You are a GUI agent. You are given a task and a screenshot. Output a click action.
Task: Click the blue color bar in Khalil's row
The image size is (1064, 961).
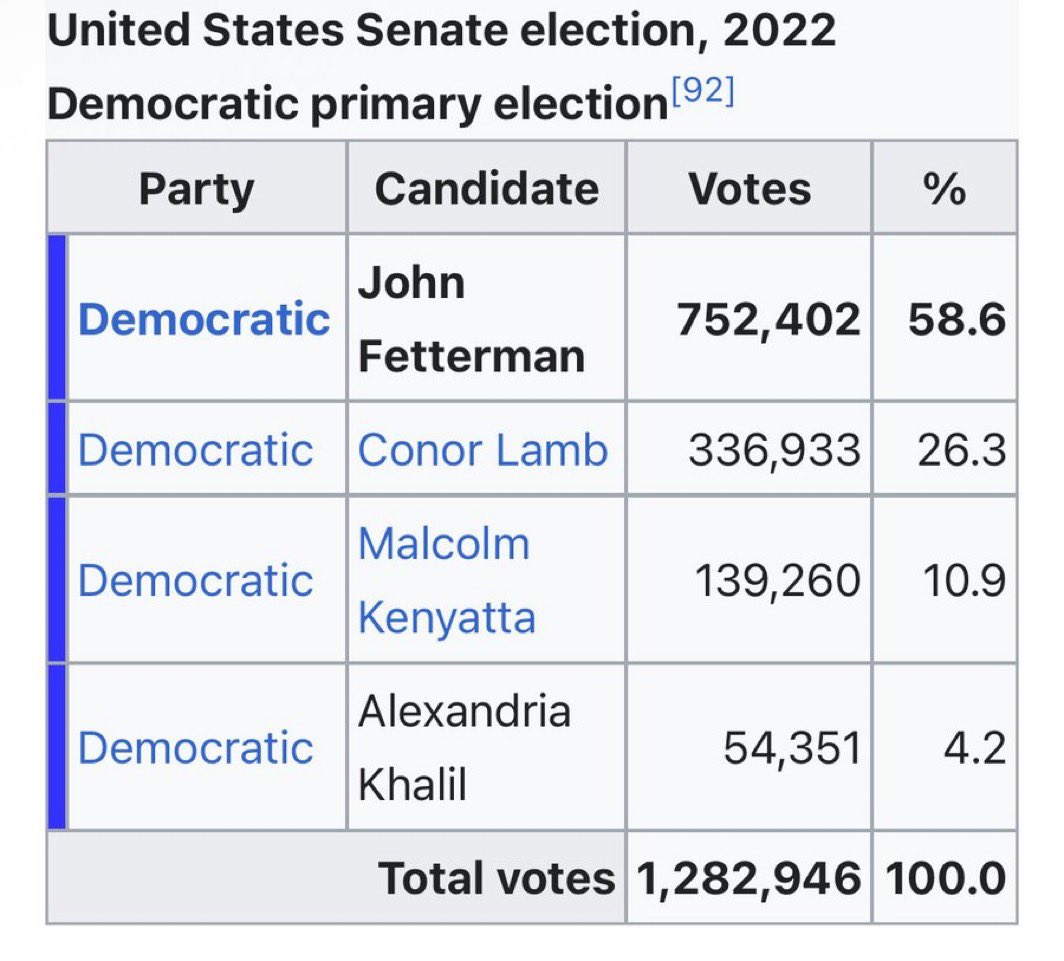coord(57,748)
